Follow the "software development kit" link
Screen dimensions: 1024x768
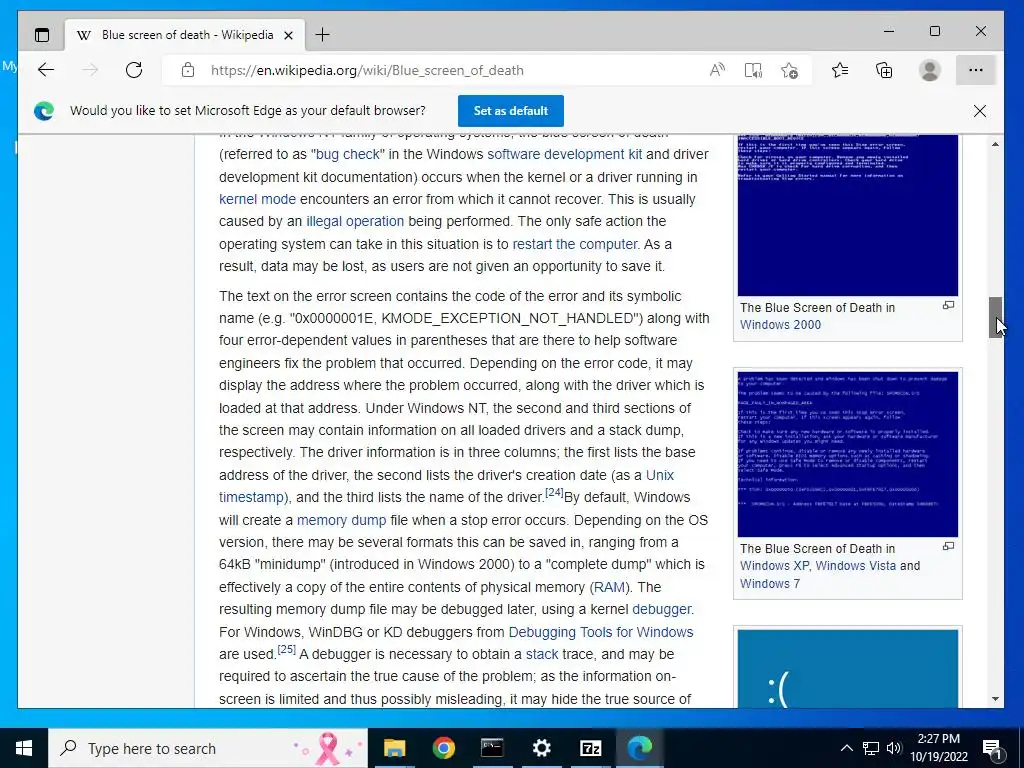[x=564, y=155]
